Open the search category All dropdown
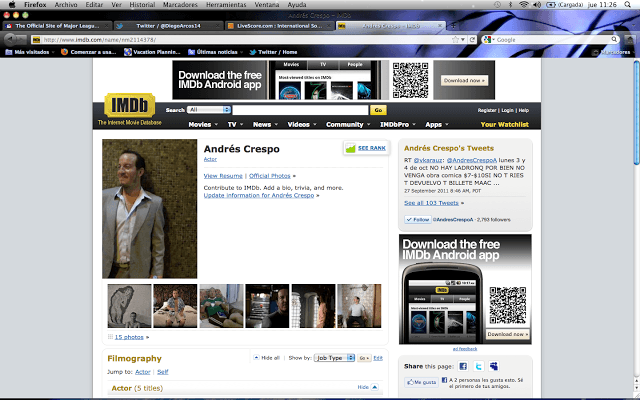This screenshot has width=640, height=400. tap(209, 110)
